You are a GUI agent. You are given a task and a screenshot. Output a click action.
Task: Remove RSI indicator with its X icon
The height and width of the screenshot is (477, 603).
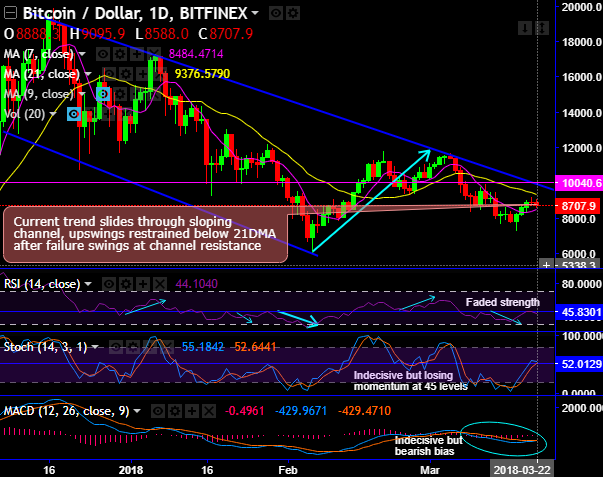pyautogui.click(x=160, y=284)
